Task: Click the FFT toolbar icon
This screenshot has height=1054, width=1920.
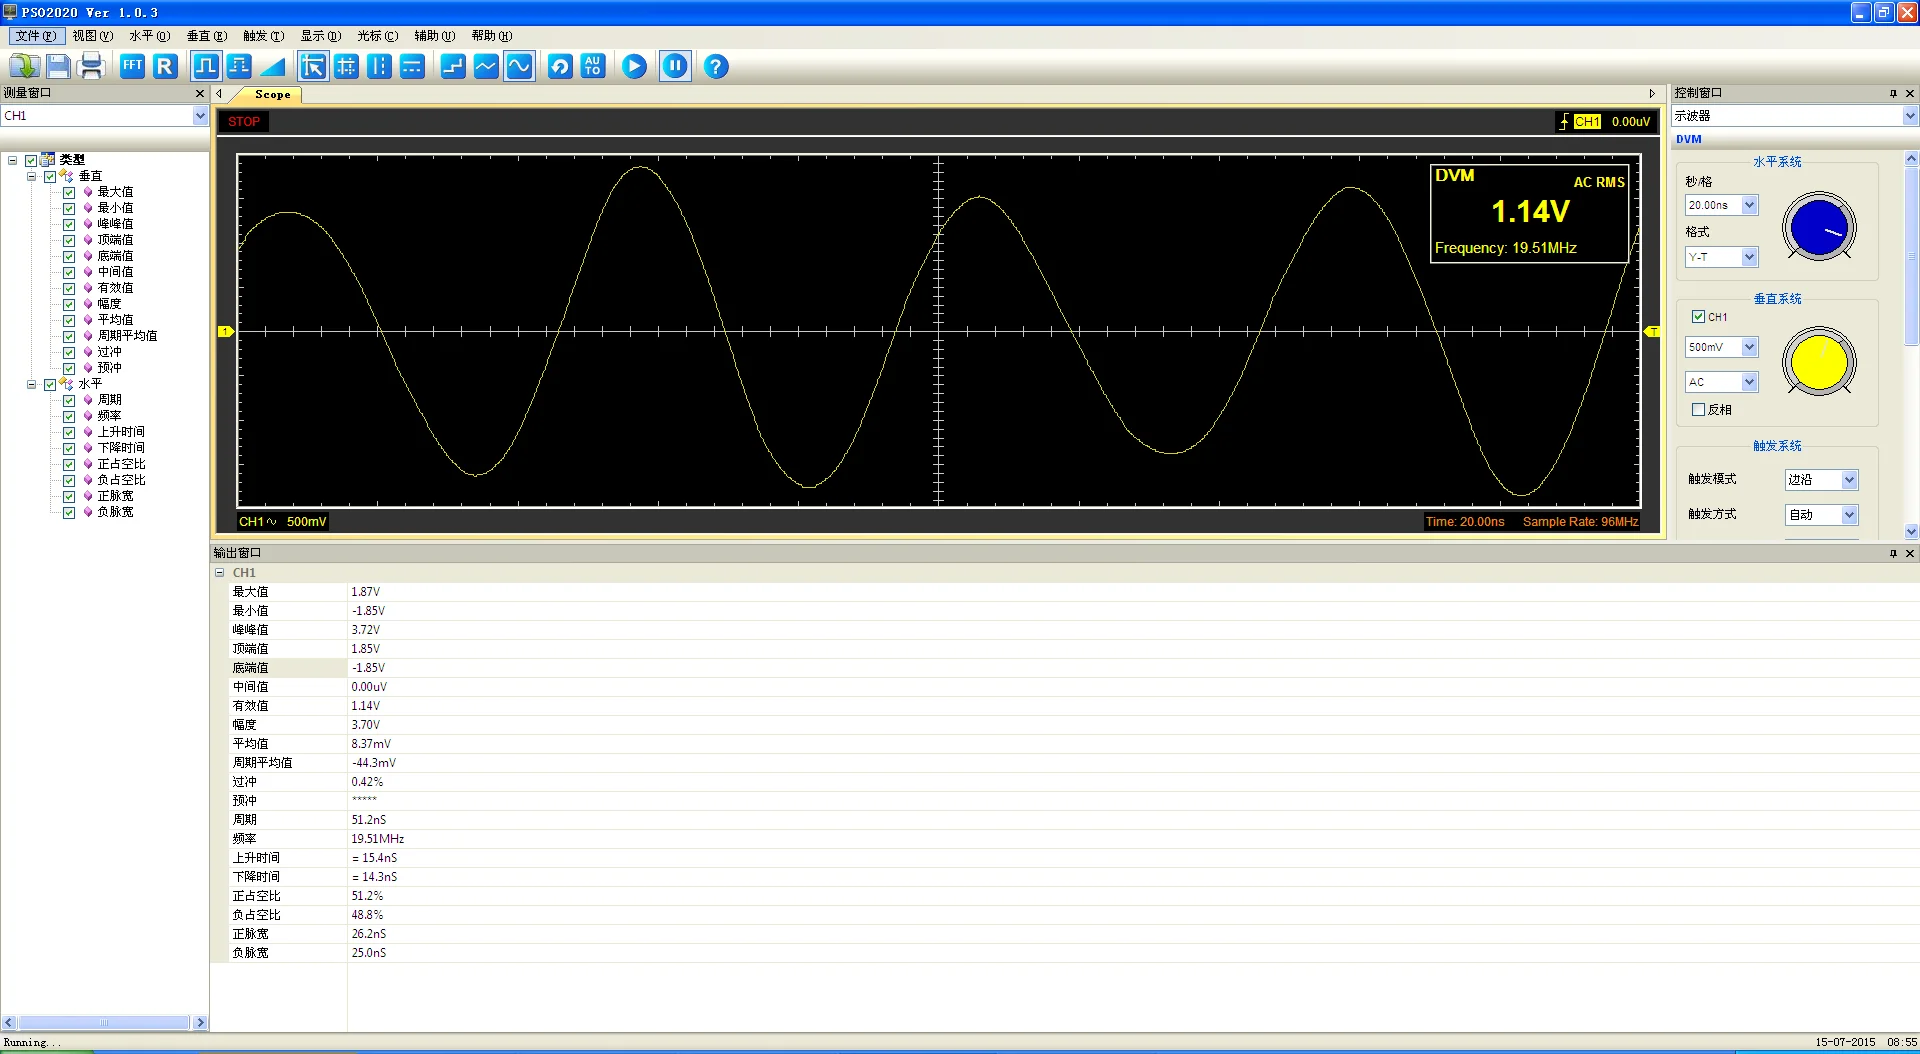Action: (132, 66)
